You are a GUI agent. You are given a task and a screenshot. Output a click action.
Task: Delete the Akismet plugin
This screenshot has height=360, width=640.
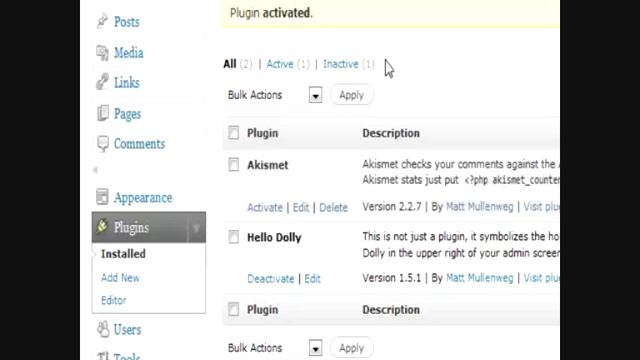click(333, 207)
